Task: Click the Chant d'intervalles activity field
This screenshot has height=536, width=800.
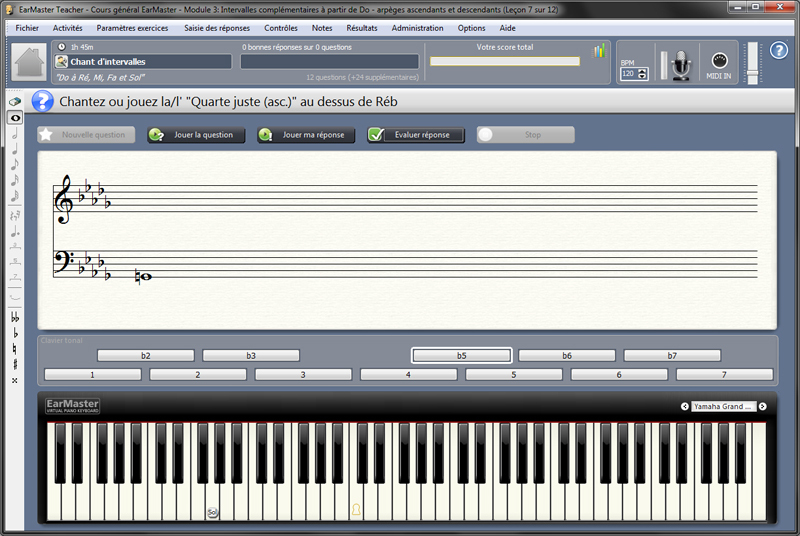Action: pos(143,62)
